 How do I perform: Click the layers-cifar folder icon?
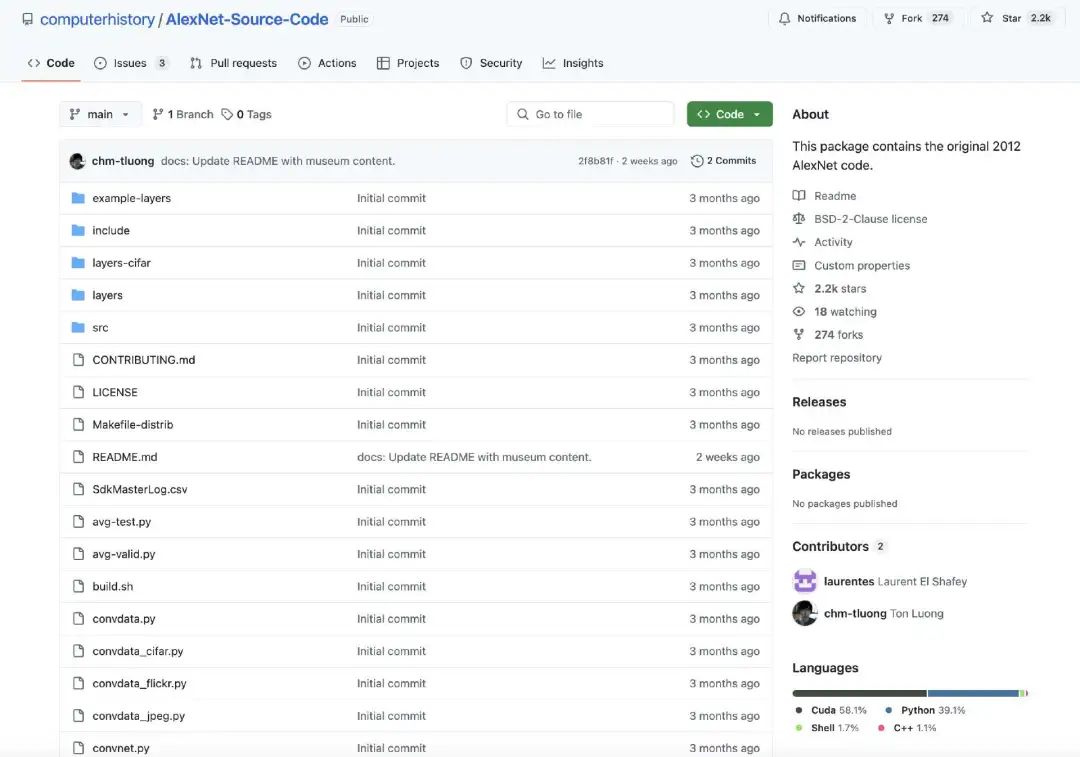point(78,263)
